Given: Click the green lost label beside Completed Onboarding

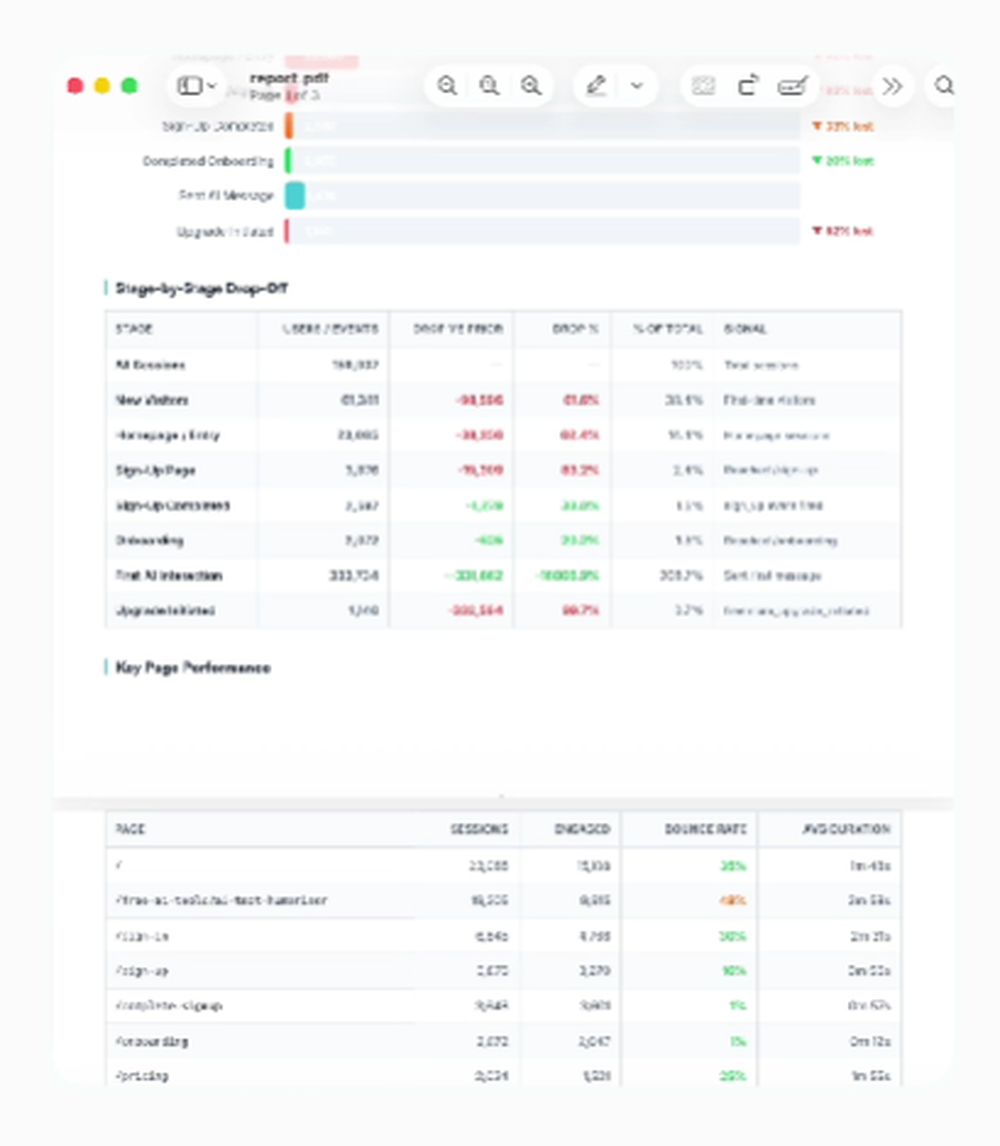Looking at the screenshot, I should [x=843, y=161].
